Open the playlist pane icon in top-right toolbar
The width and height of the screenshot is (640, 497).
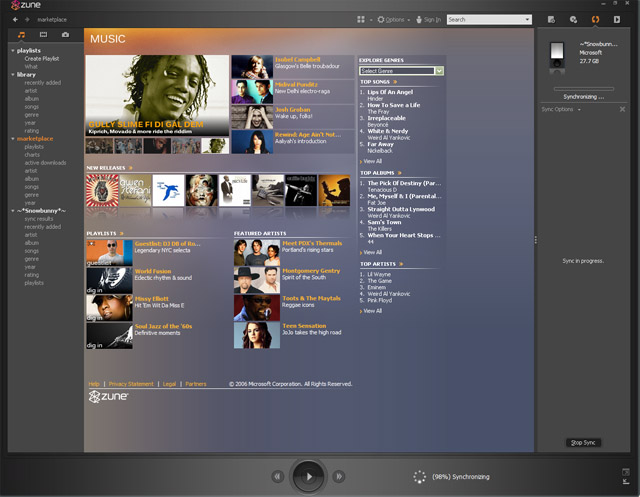551,20
